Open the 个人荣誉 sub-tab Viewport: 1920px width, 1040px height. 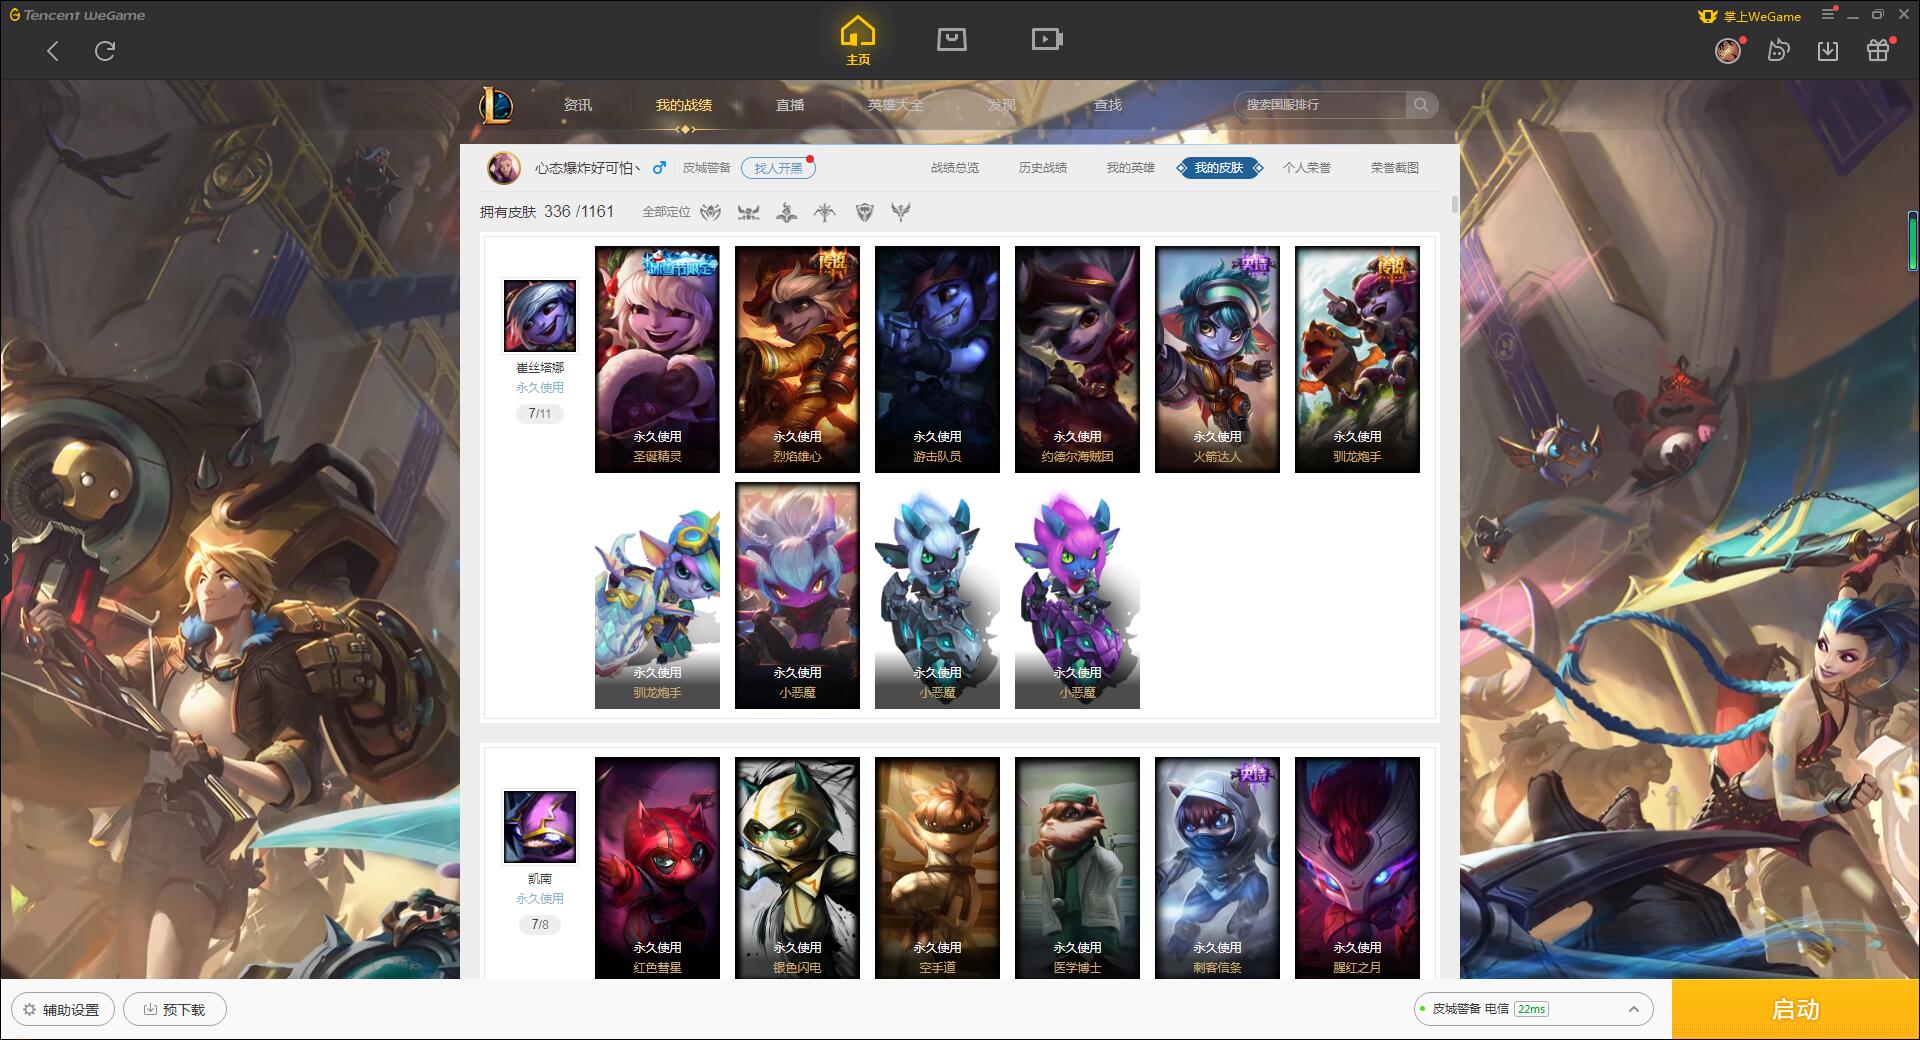click(1307, 168)
